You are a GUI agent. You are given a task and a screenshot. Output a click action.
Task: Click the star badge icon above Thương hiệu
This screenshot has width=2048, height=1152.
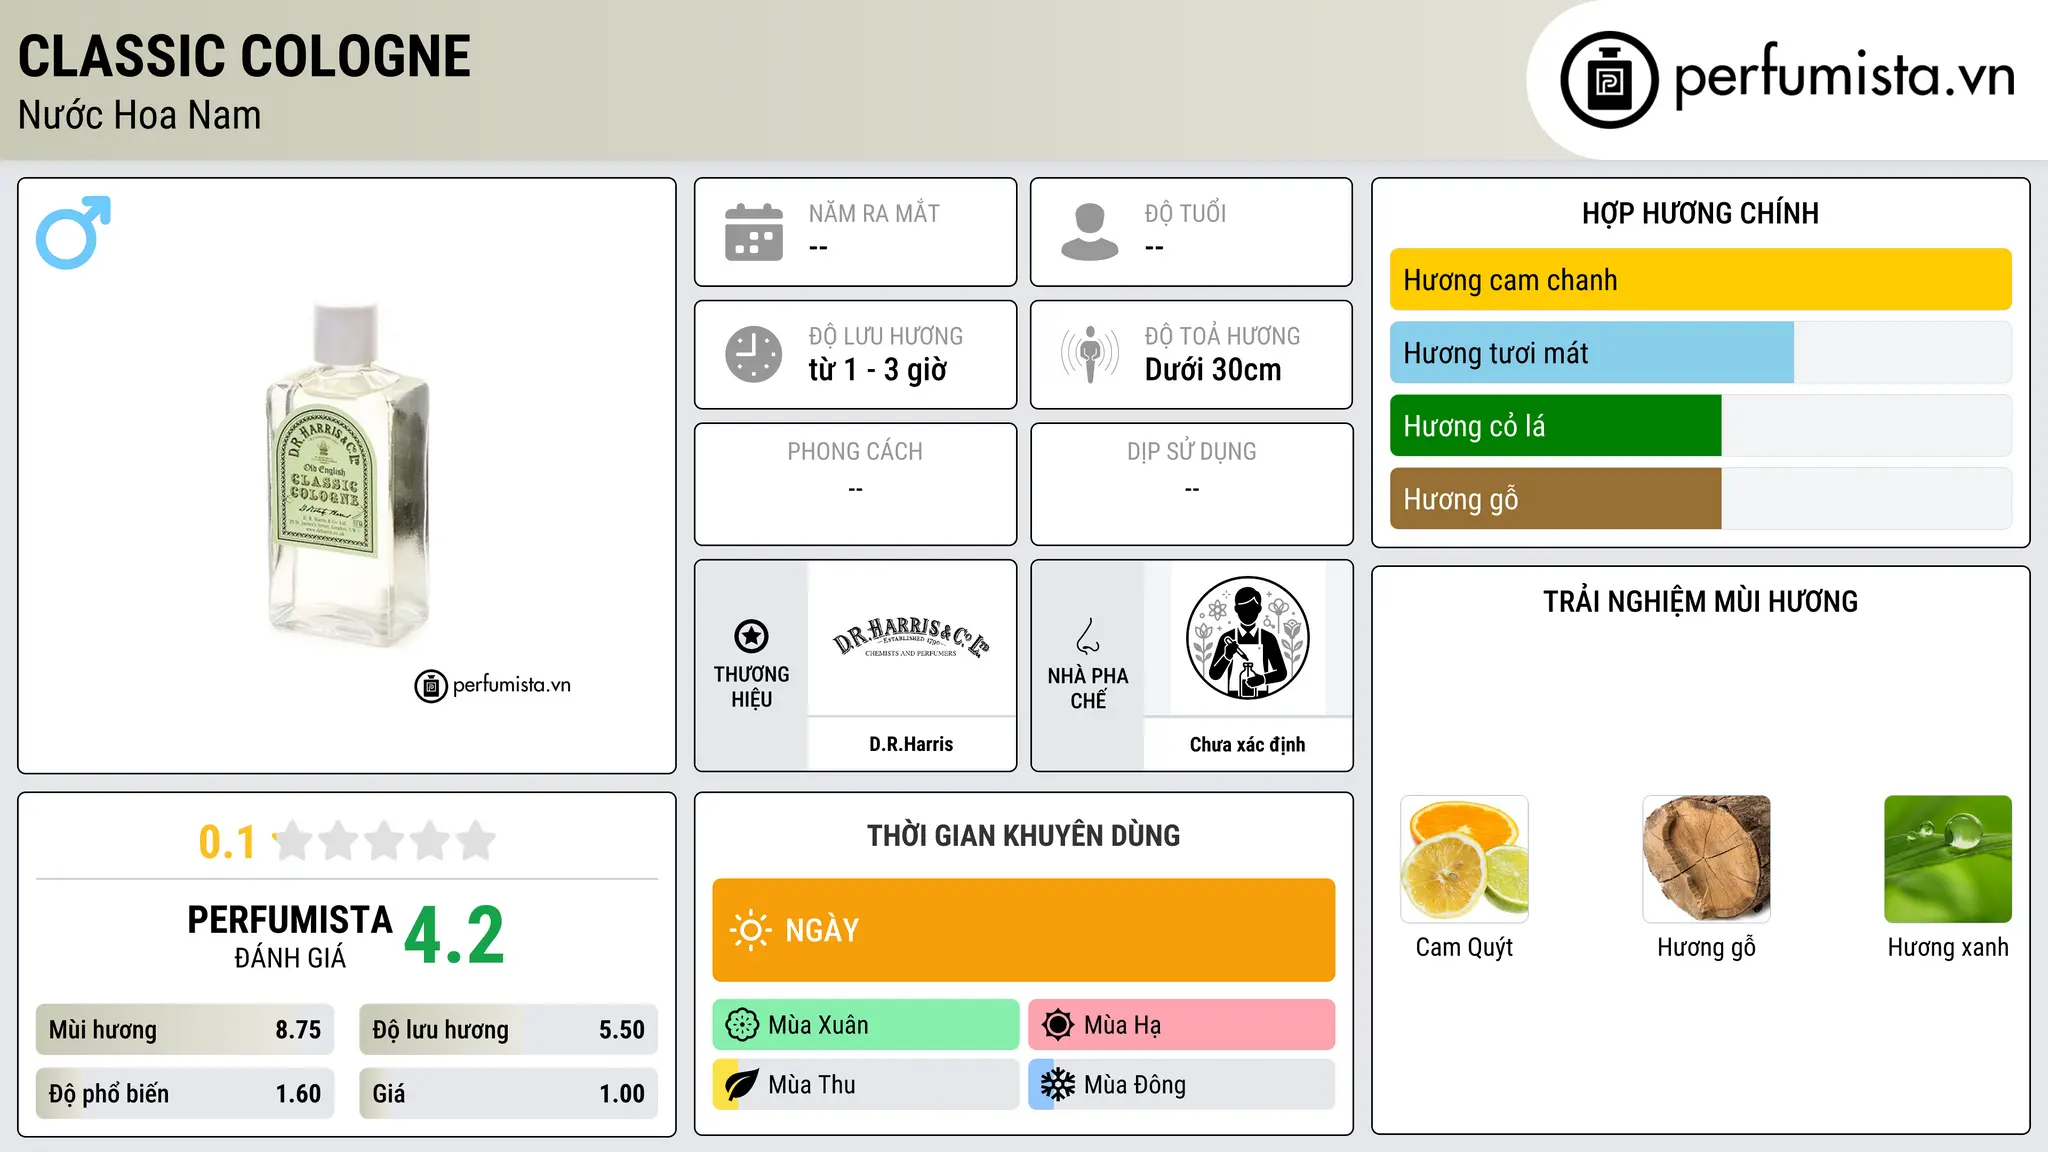pyautogui.click(x=751, y=636)
